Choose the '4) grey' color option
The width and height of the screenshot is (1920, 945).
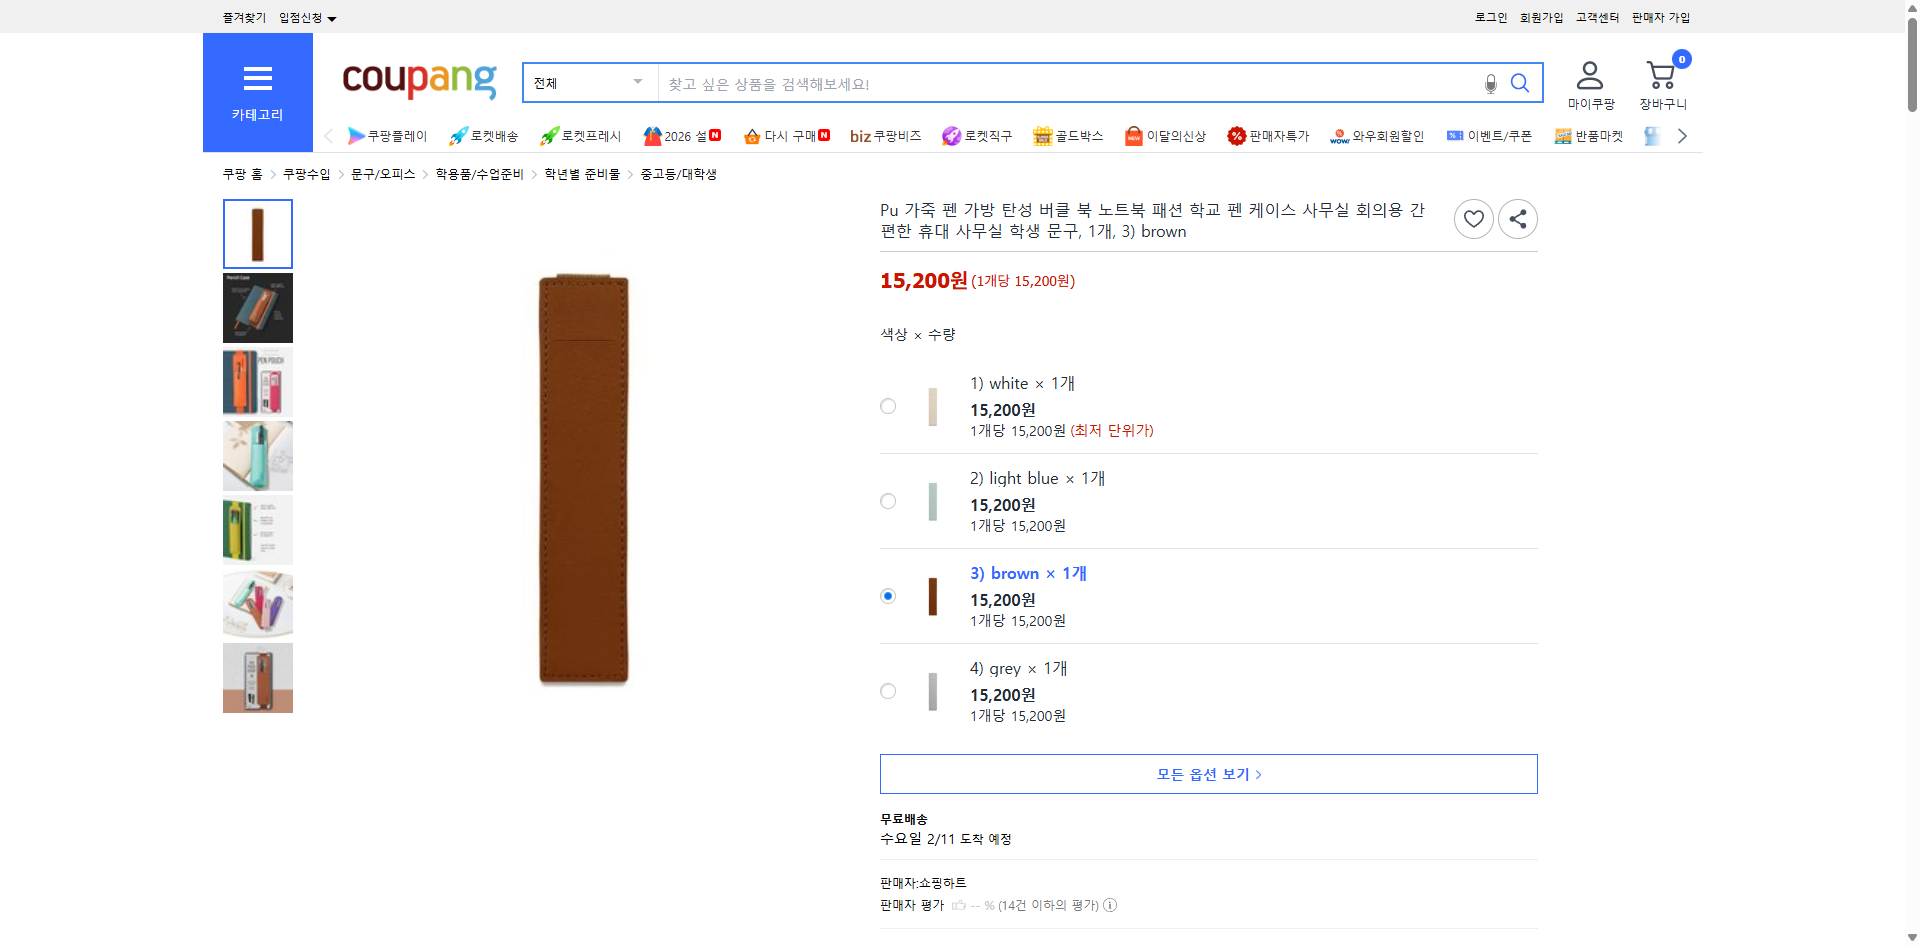click(888, 691)
